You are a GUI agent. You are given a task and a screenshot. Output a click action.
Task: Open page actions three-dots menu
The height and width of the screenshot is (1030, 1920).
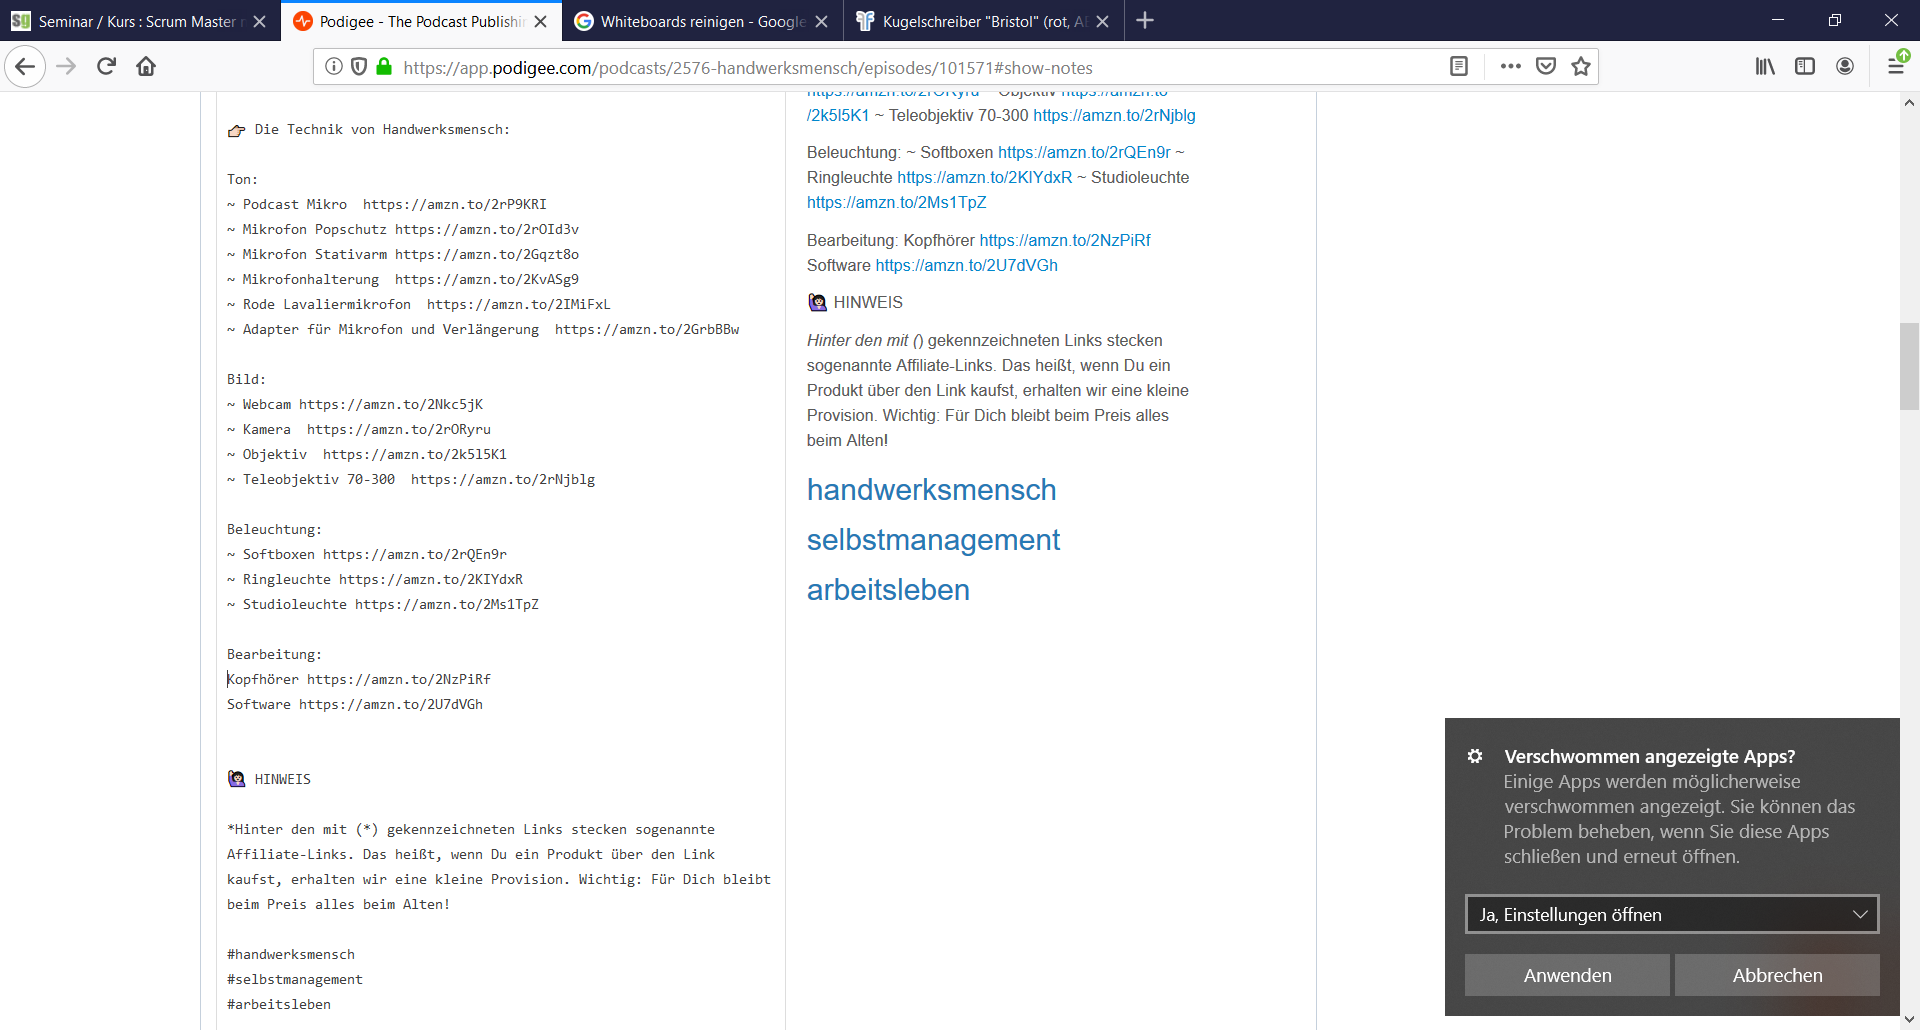pyautogui.click(x=1511, y=67)
